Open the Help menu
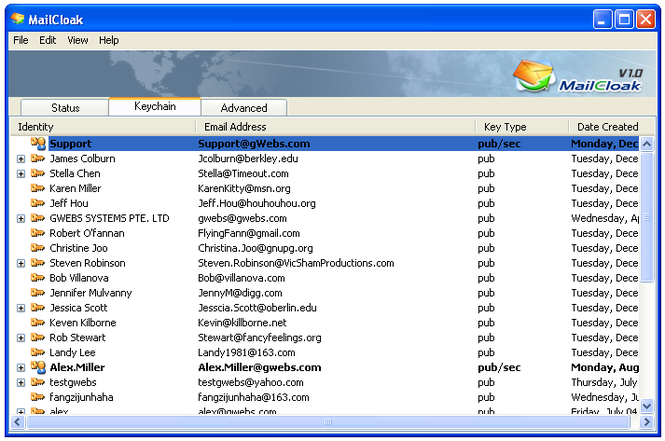 point(108,40)
